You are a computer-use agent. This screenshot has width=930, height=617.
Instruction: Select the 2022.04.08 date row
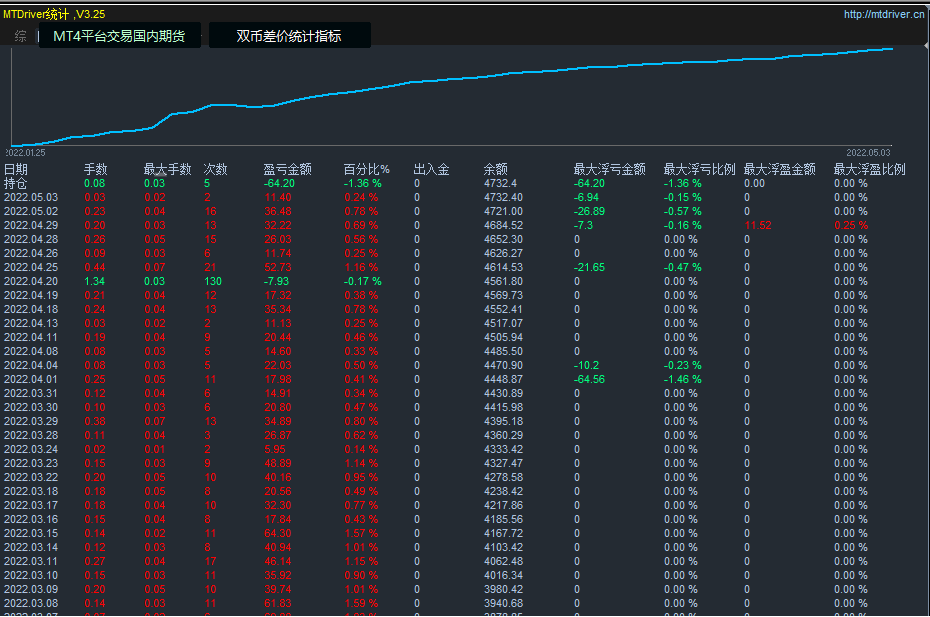(31, 351)
